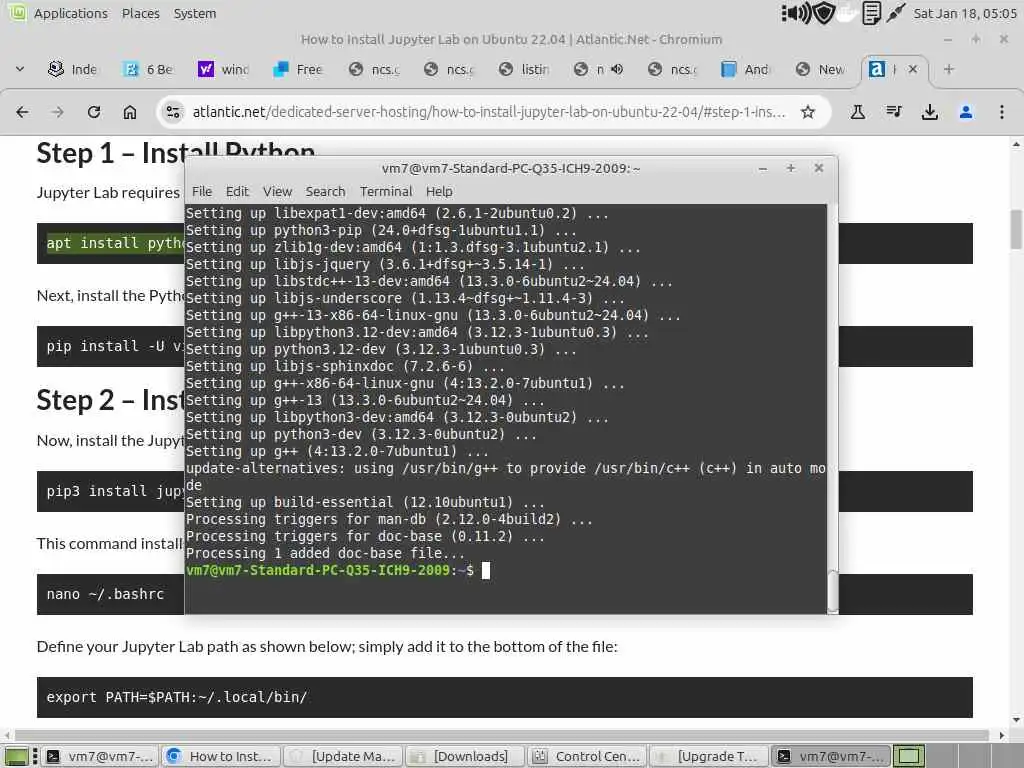Open Chrome Labs flask icon
The image size is (1024, 768).
point(857,112)
